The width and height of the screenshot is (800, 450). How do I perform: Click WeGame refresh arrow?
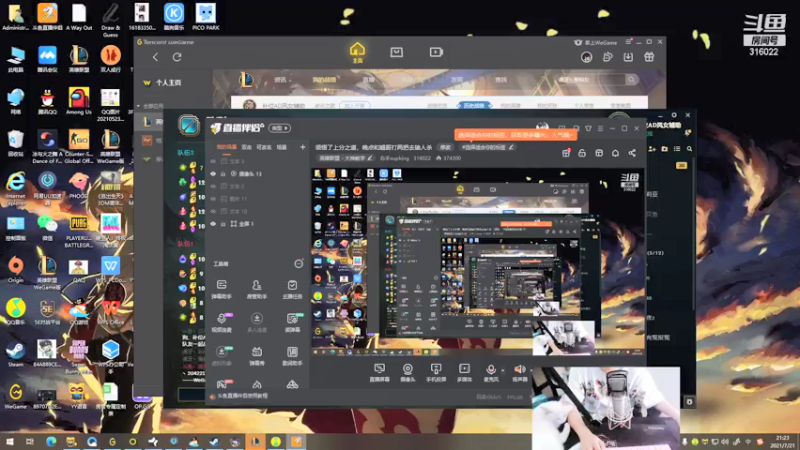(177, 57)
